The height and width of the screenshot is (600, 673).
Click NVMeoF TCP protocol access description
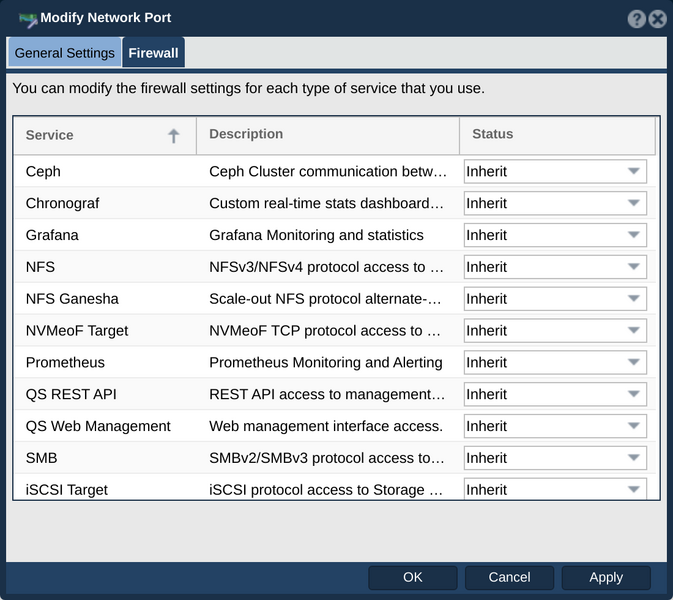click(x=324, y=330)
